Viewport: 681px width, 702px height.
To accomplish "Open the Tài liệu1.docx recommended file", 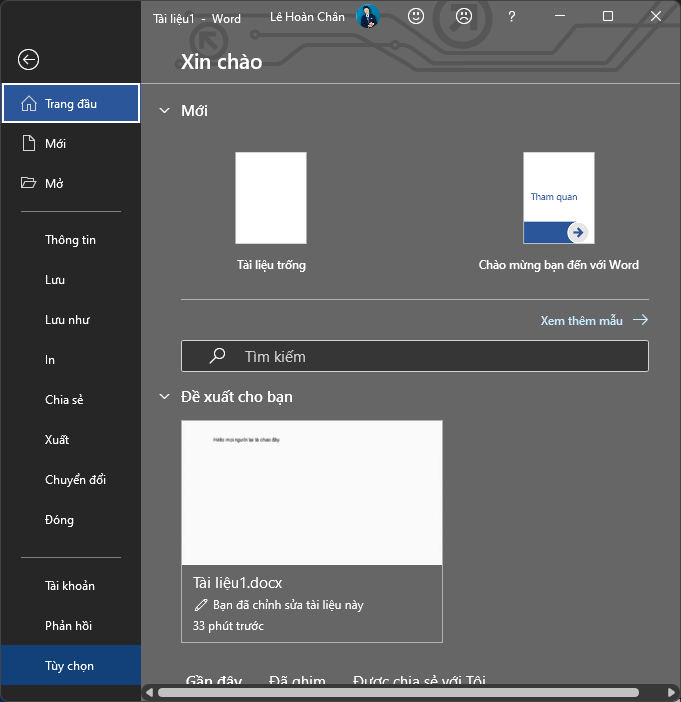I will coord(311,530).
